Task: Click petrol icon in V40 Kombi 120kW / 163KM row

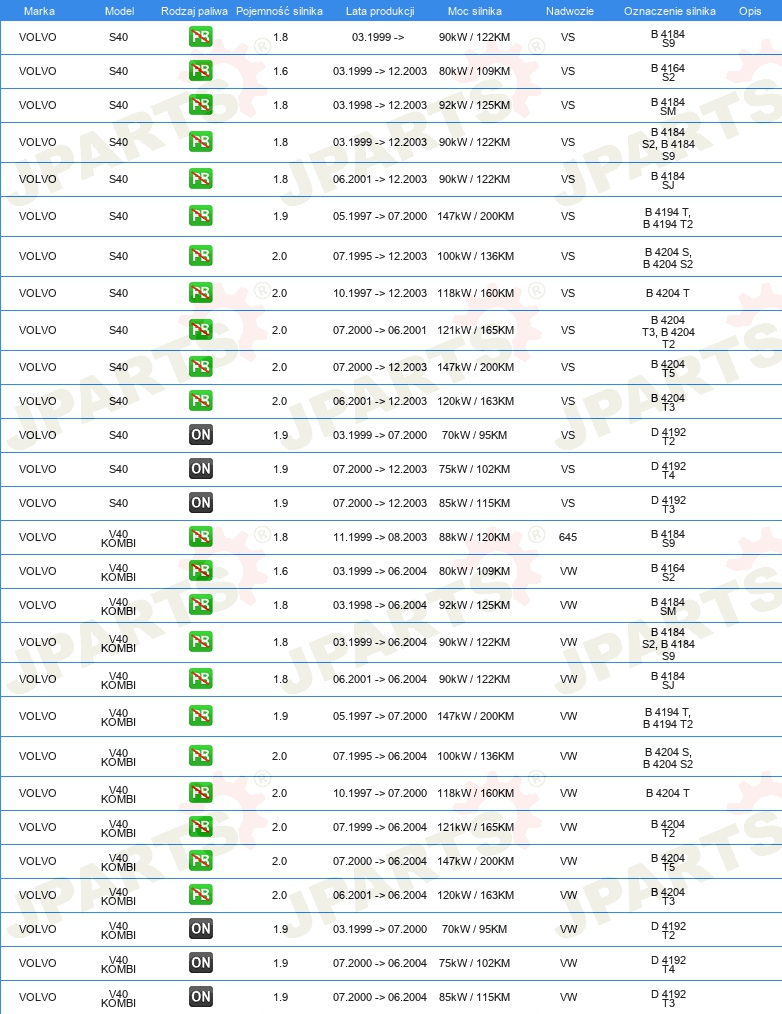Action: point(201,894)
